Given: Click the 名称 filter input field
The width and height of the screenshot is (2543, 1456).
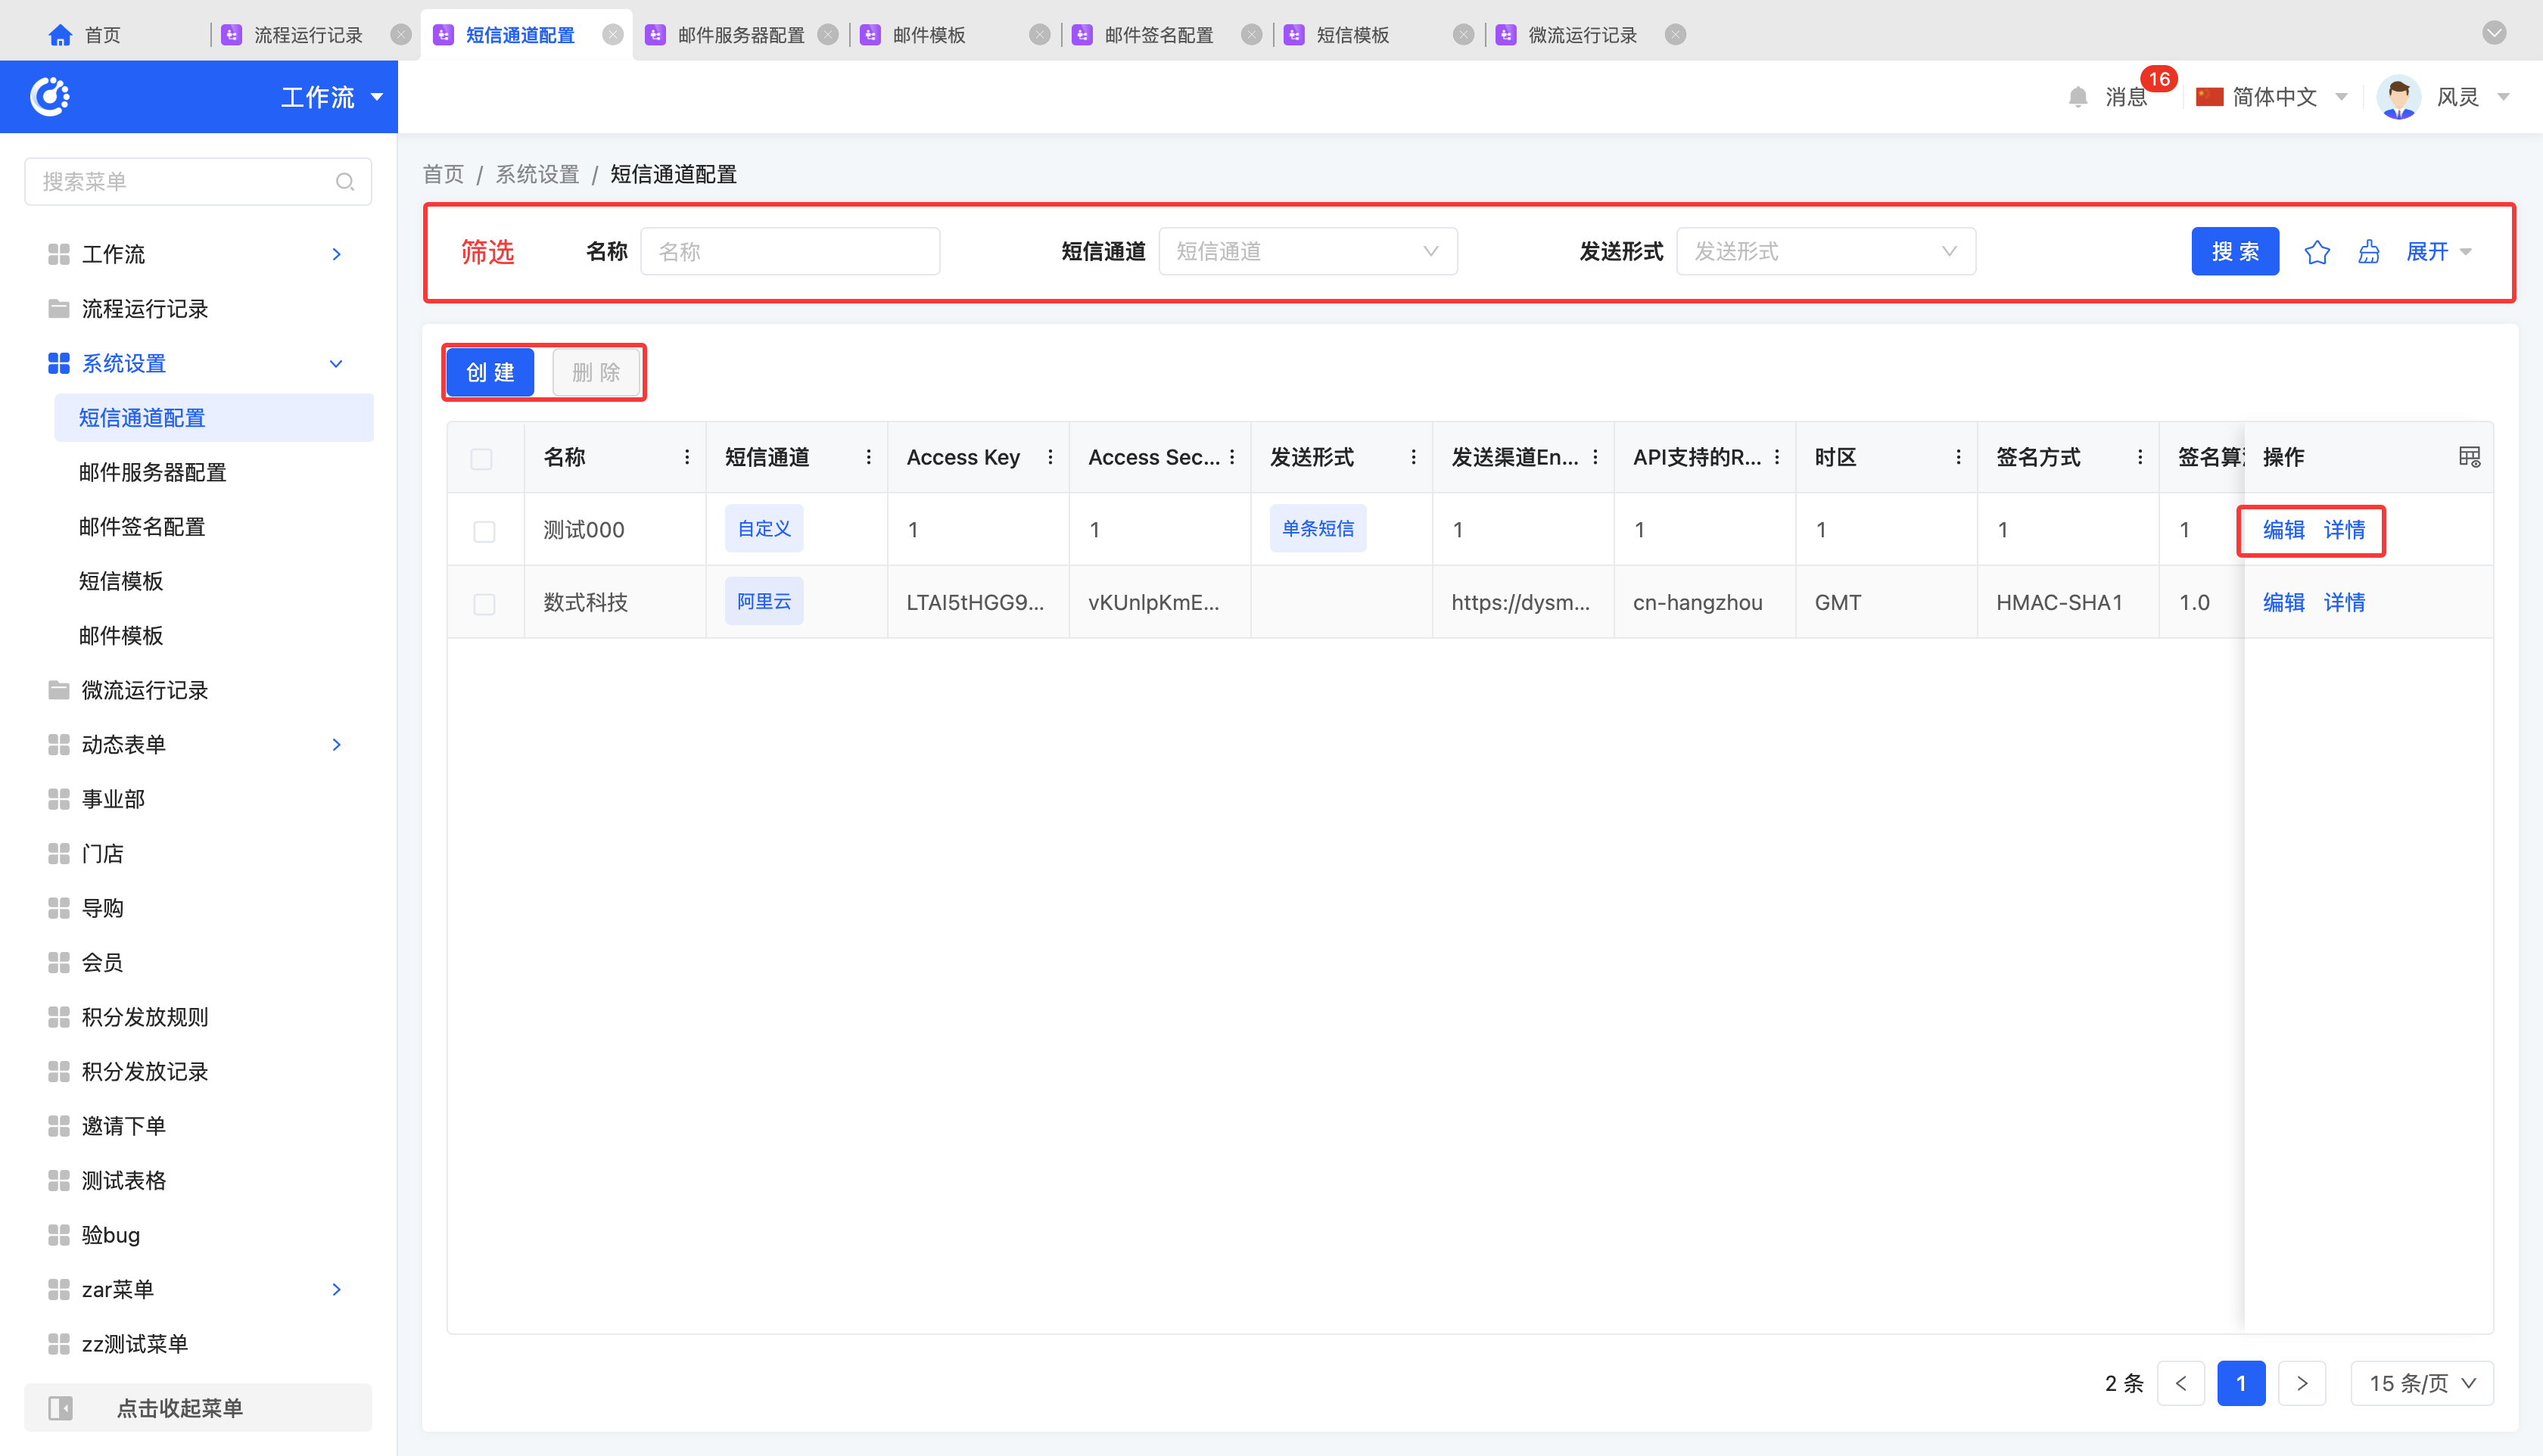Looking at the screenshot, I should (x=789, y=252).
